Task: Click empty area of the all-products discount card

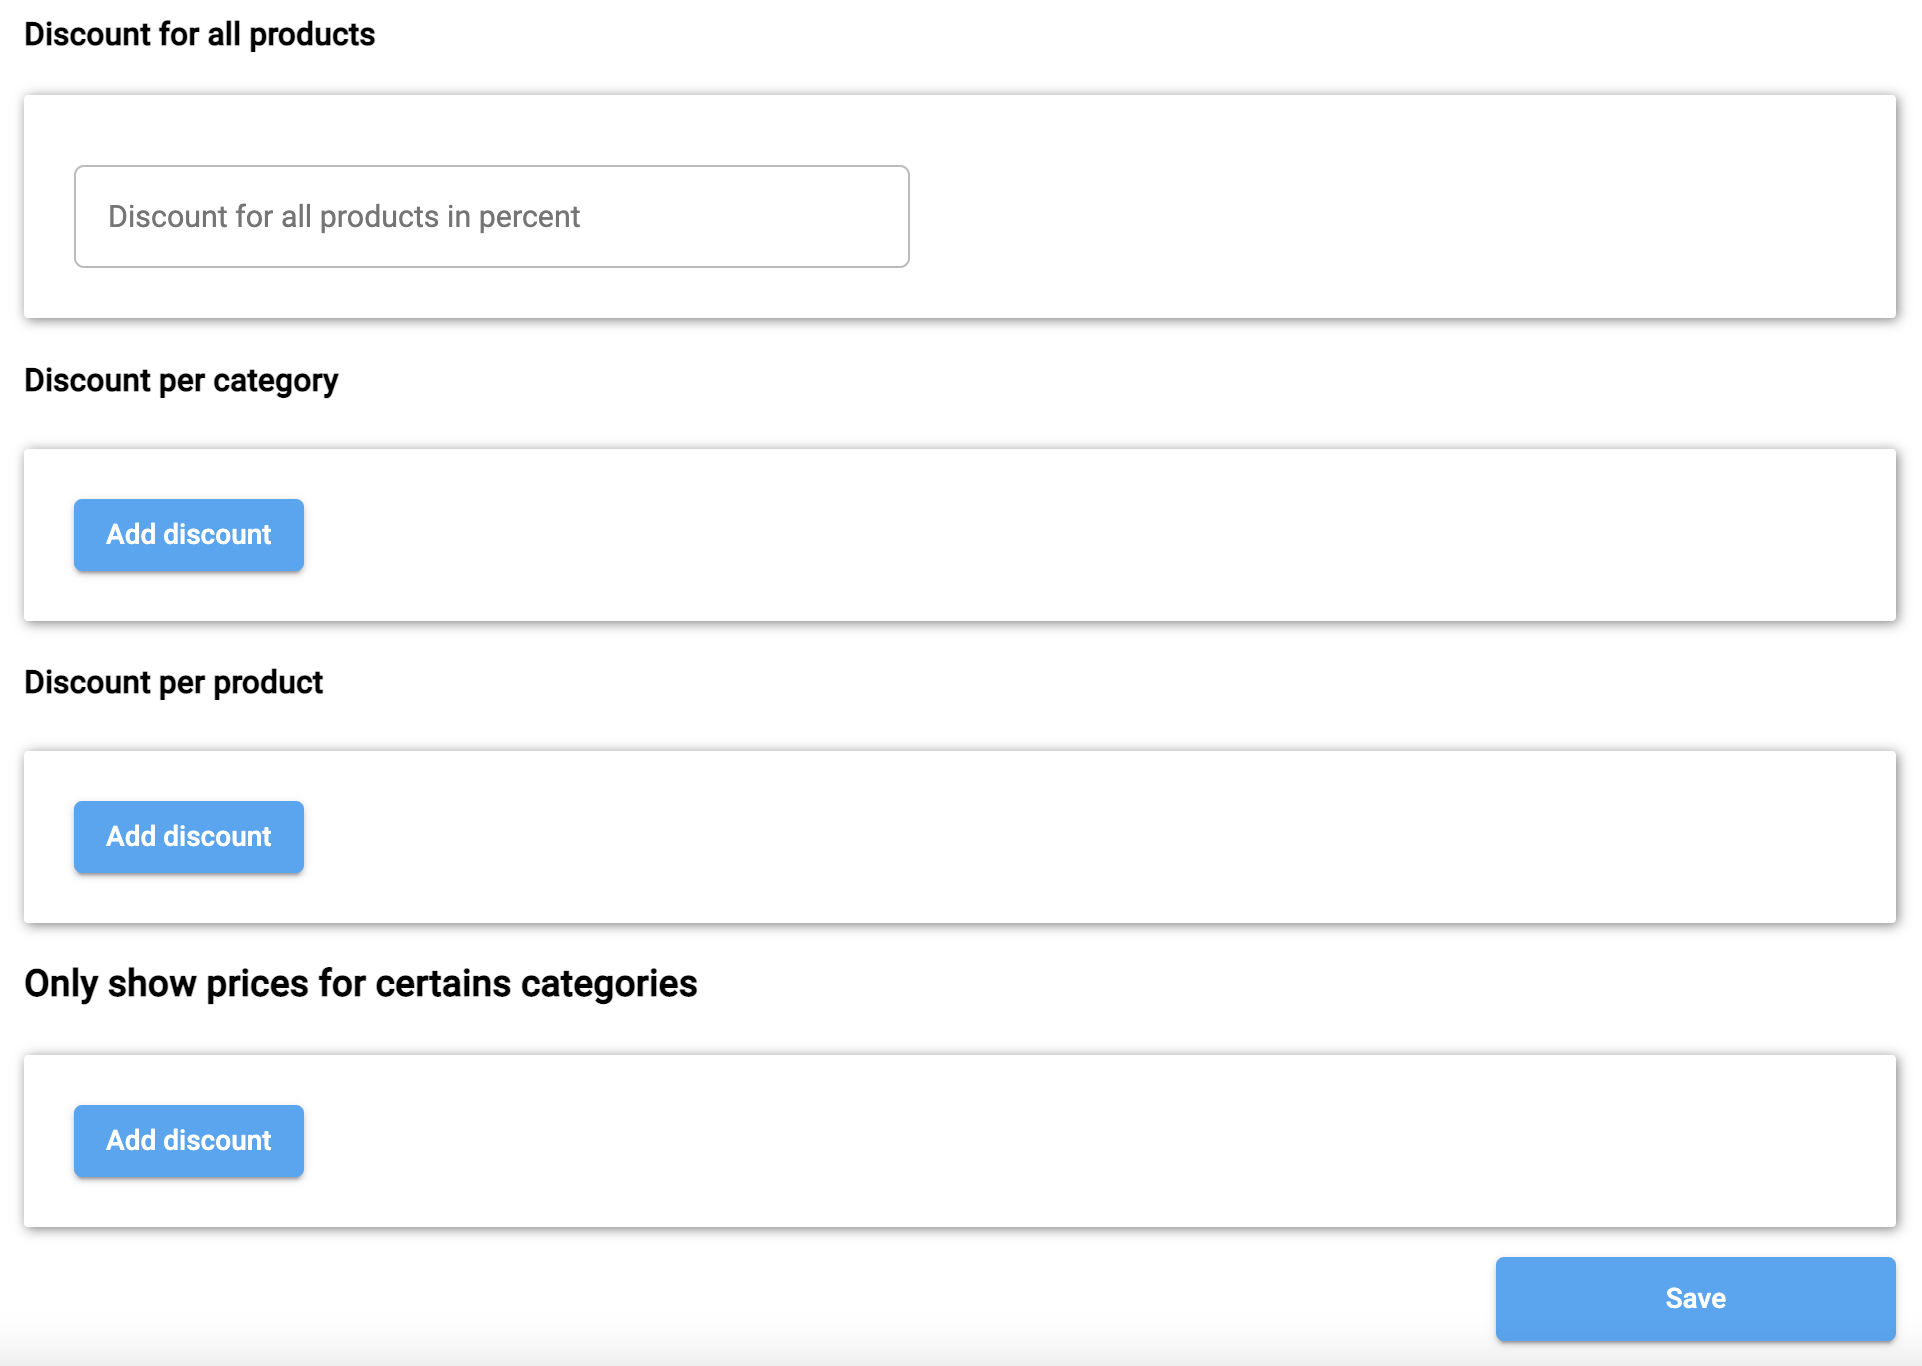Action: 1400,210
